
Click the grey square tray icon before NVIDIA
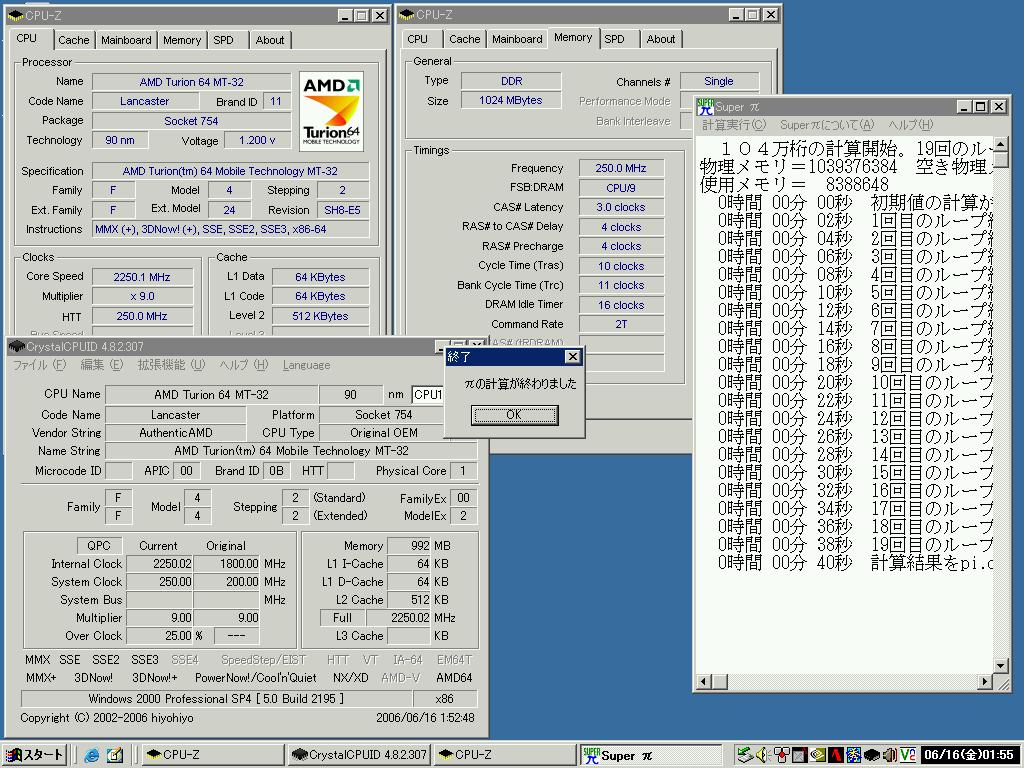tap(799, 755)
